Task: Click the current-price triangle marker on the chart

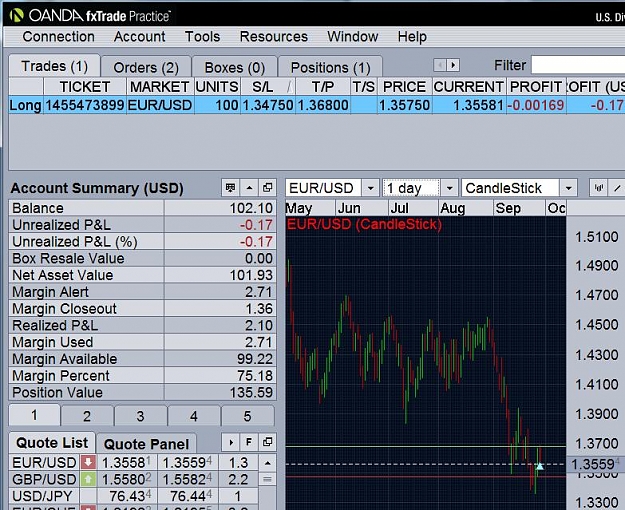Action: click(x=539, y=466)
